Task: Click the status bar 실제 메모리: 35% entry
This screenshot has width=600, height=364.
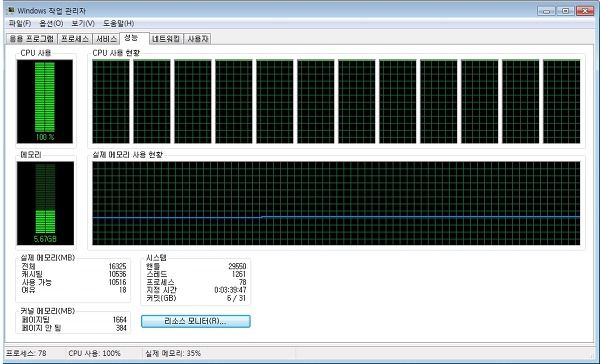Action: coord(173,353)
